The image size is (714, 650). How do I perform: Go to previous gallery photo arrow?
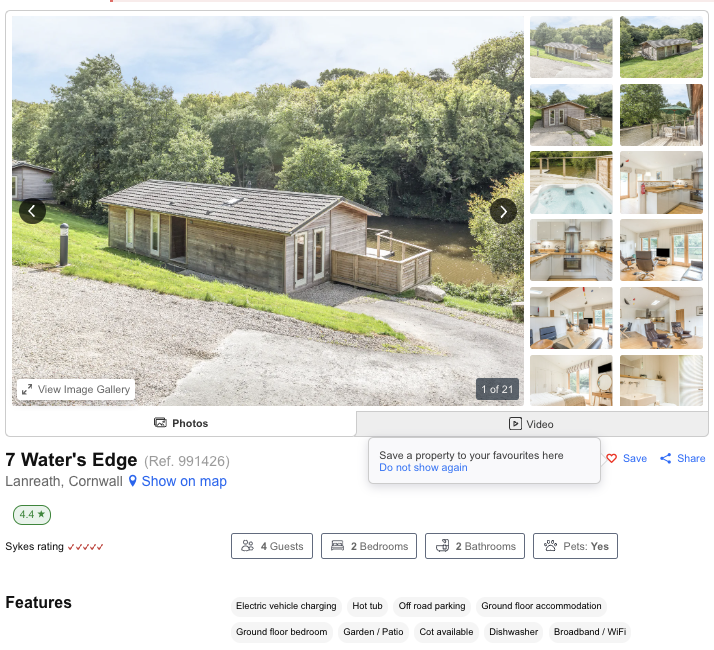(32, 211)
